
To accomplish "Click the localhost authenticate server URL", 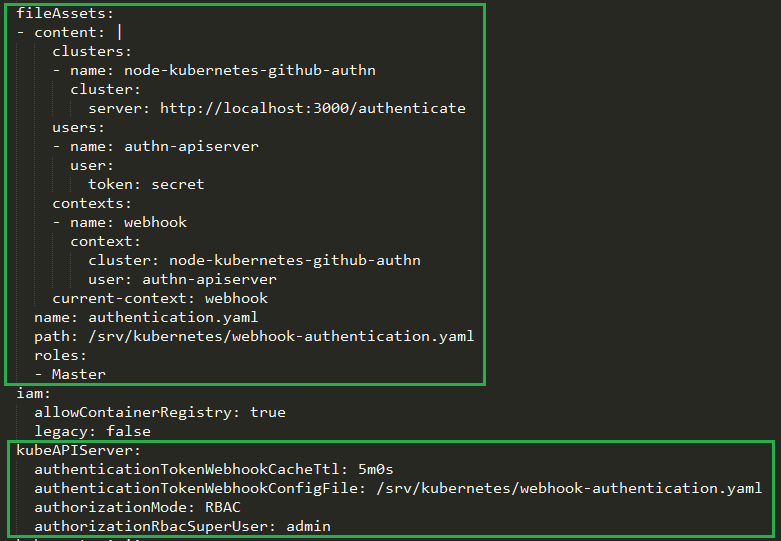I will [x=312, y=108].
